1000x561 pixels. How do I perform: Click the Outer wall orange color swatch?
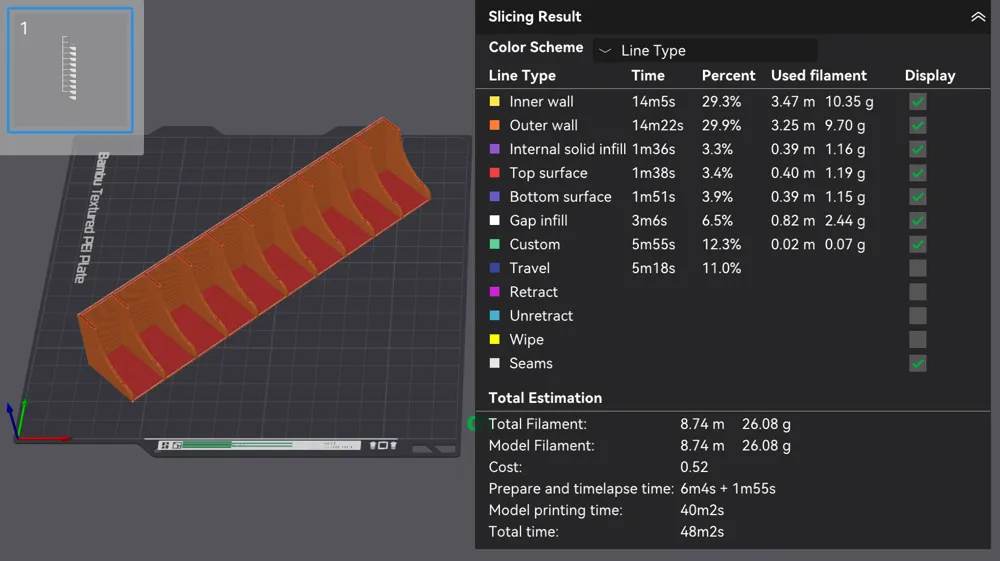494,126
